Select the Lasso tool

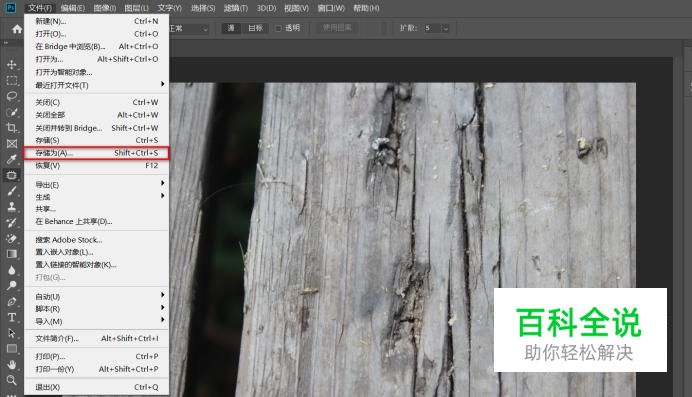[x=12, y=96]
